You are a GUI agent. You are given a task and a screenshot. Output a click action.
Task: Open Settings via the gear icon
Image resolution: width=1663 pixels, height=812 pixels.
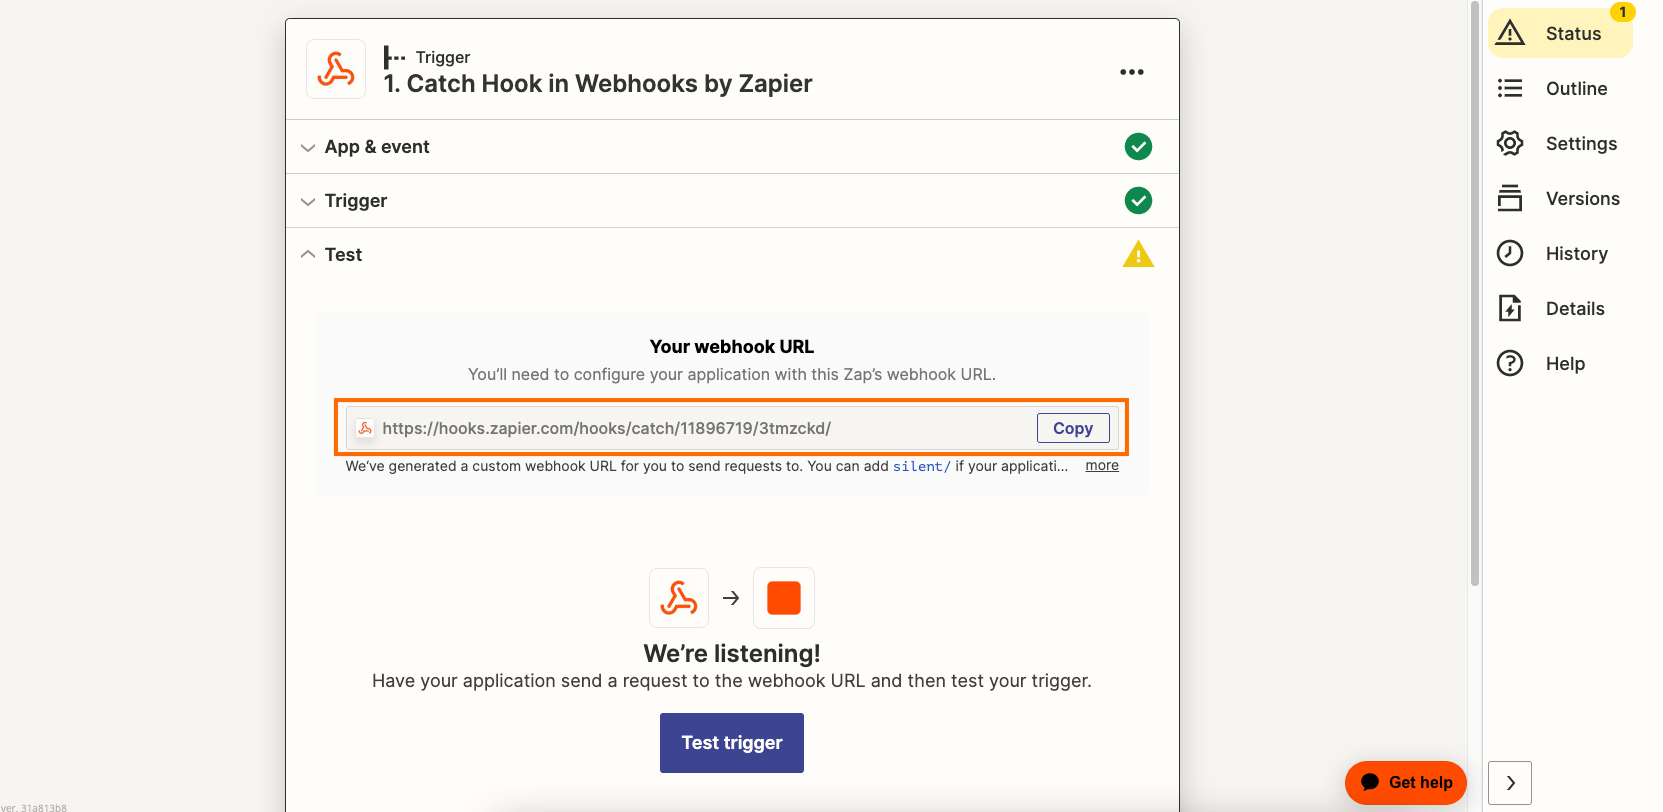(x=1510, y=143)
